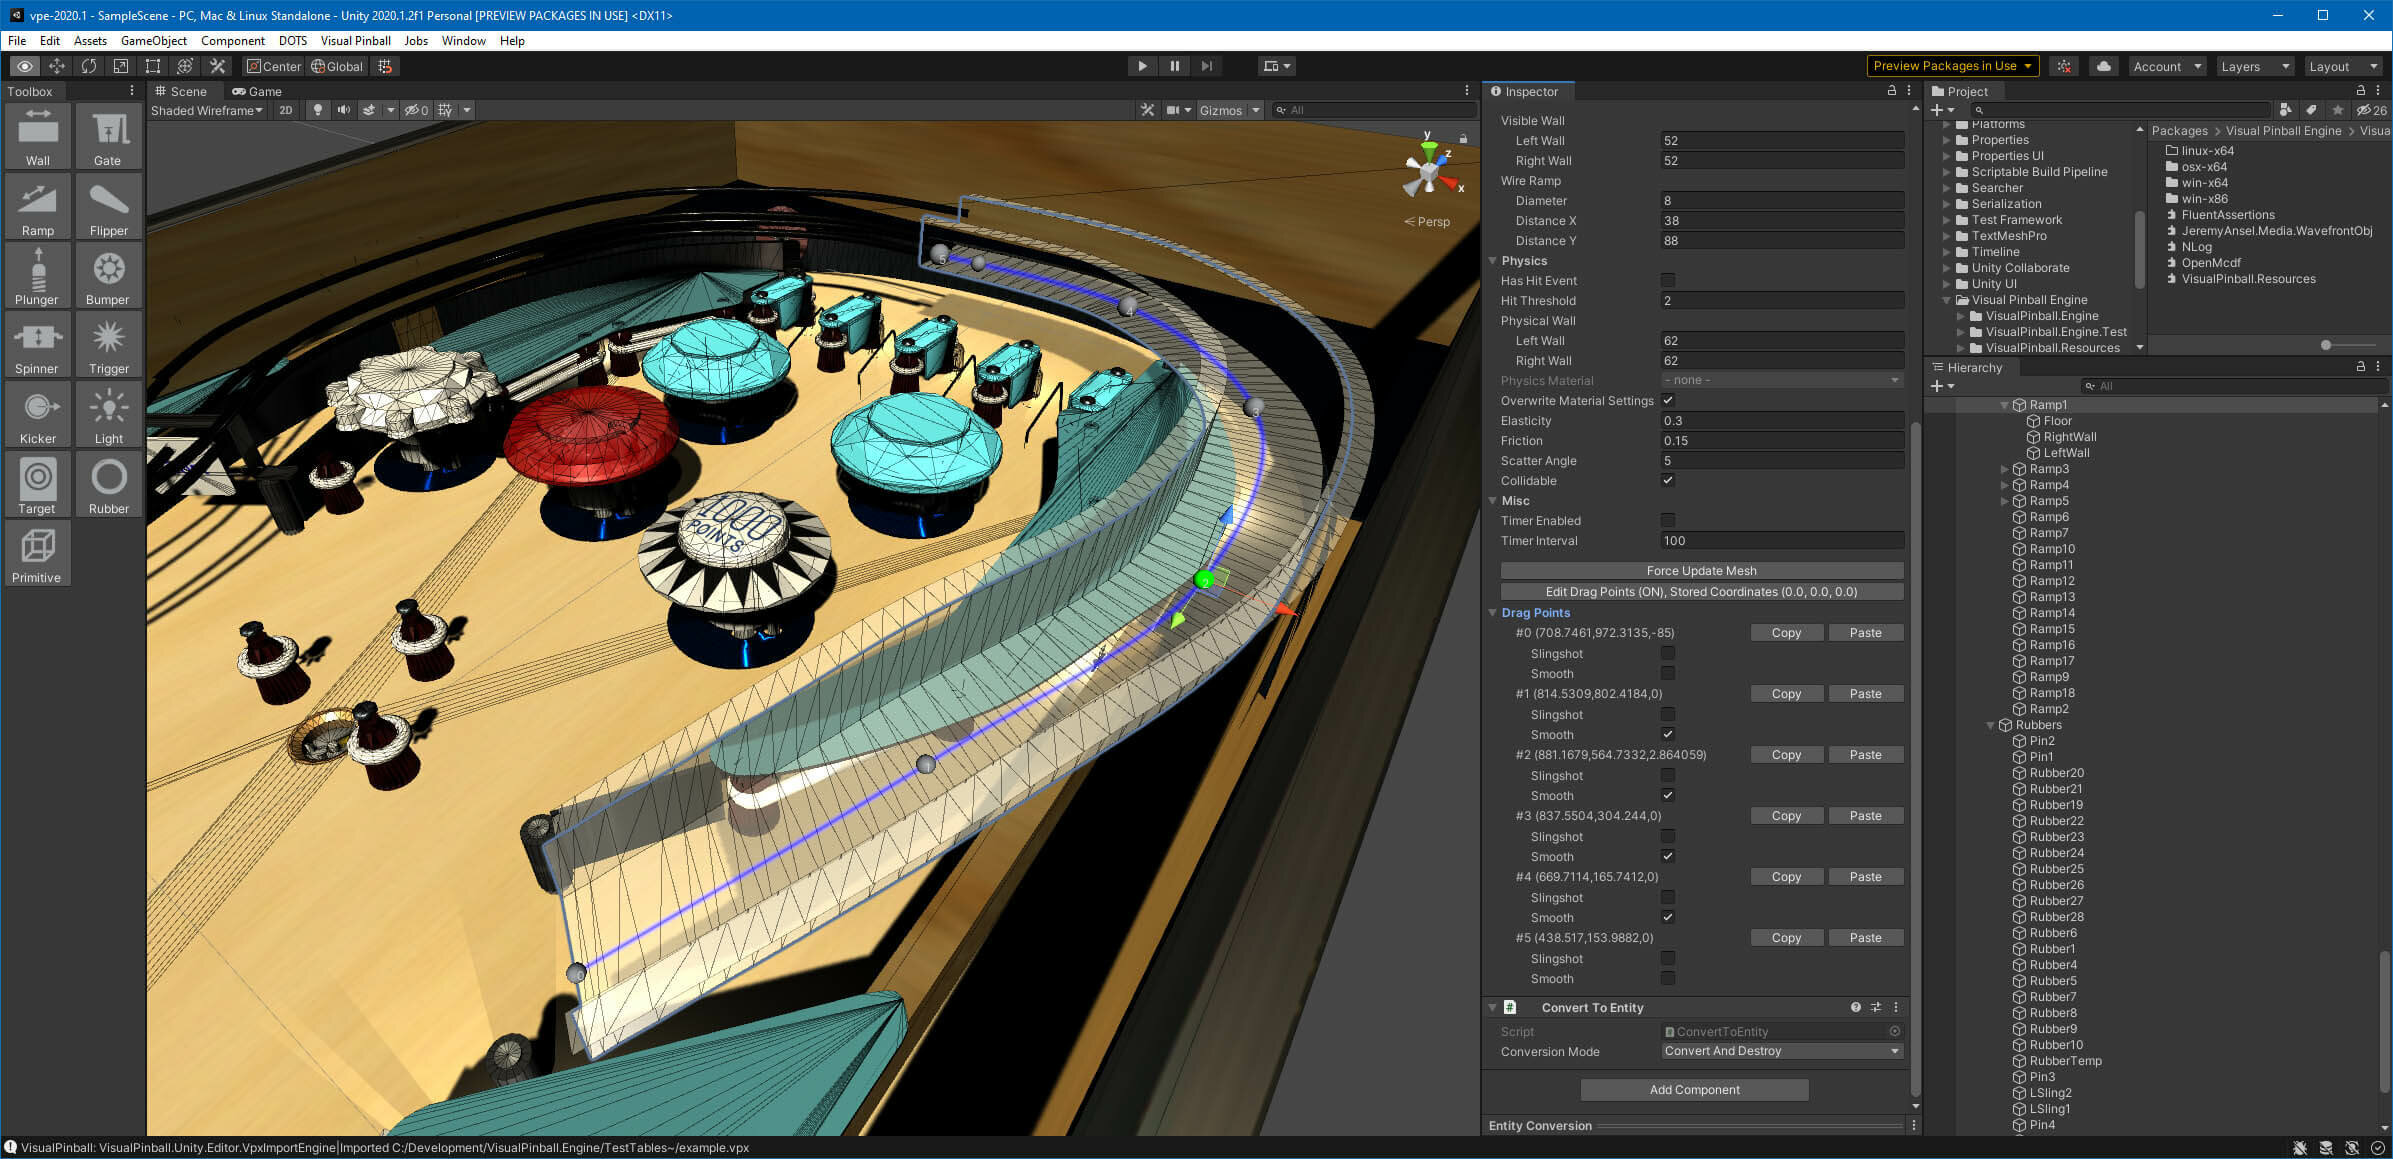This screenshot has width=2393, height=1159.
Task: Click Add Component button
Action: point(1694,1090)
